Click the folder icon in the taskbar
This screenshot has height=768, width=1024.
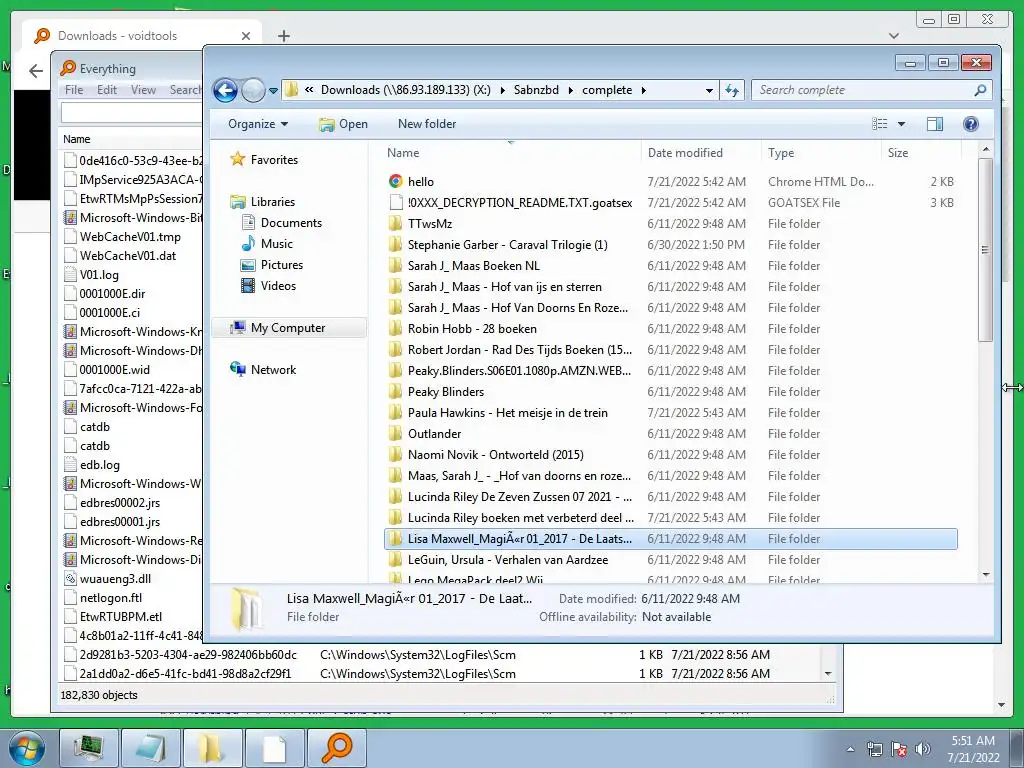click(x=212, y=748)
